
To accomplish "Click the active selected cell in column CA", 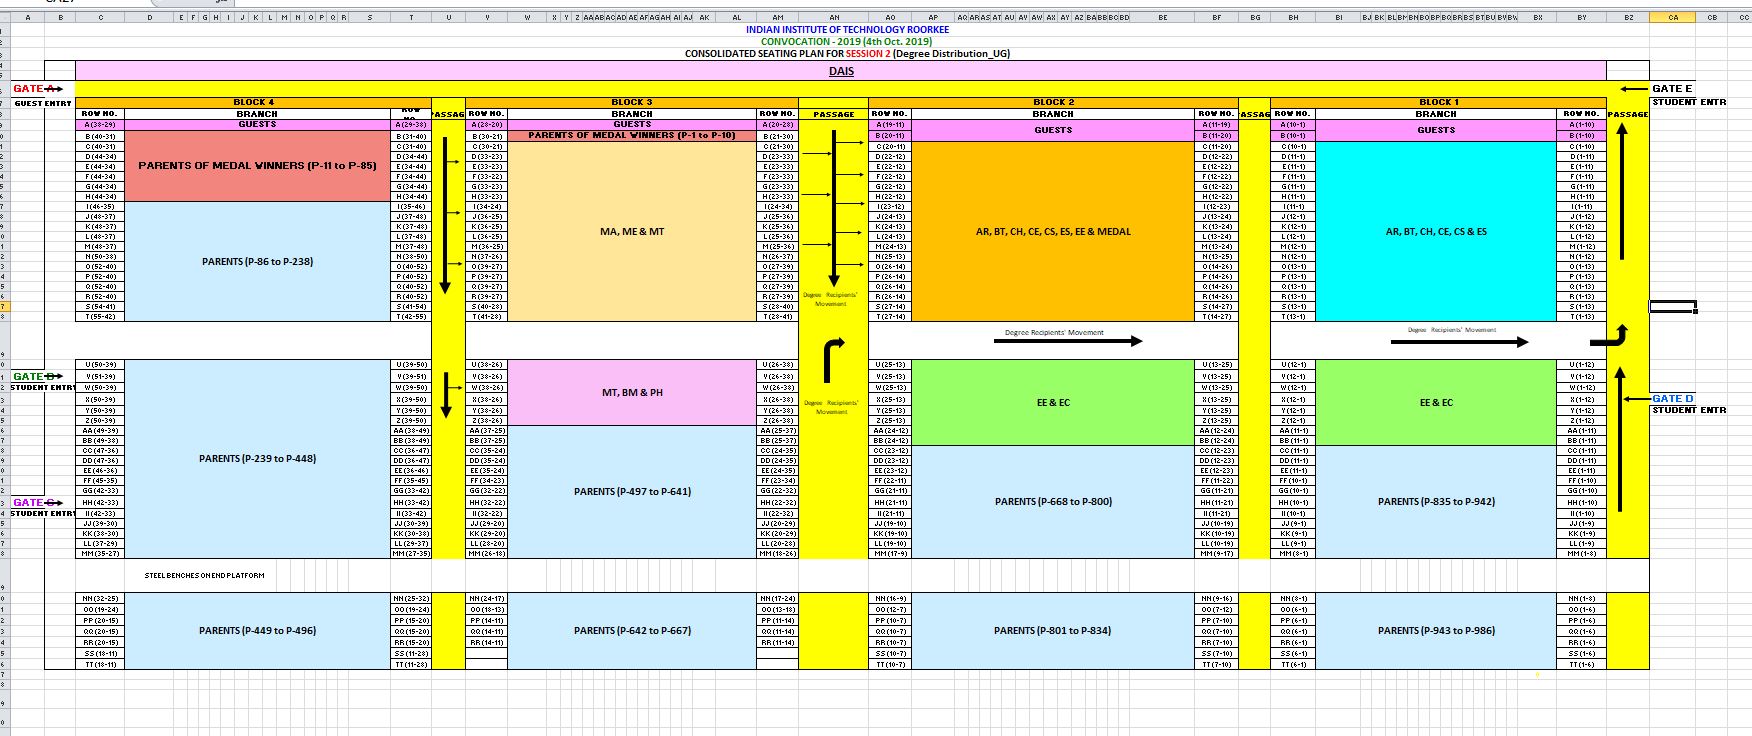I will [x=1673, y=306].
